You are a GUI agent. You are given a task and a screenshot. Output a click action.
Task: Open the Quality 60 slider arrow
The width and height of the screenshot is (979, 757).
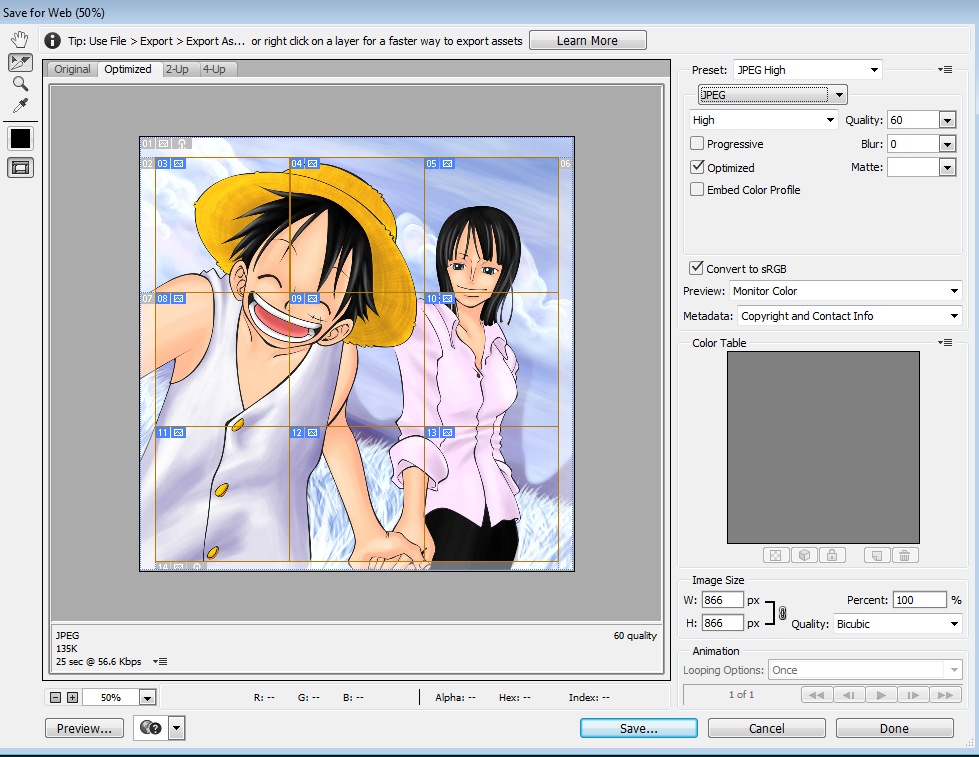click(x=947, y=120)
